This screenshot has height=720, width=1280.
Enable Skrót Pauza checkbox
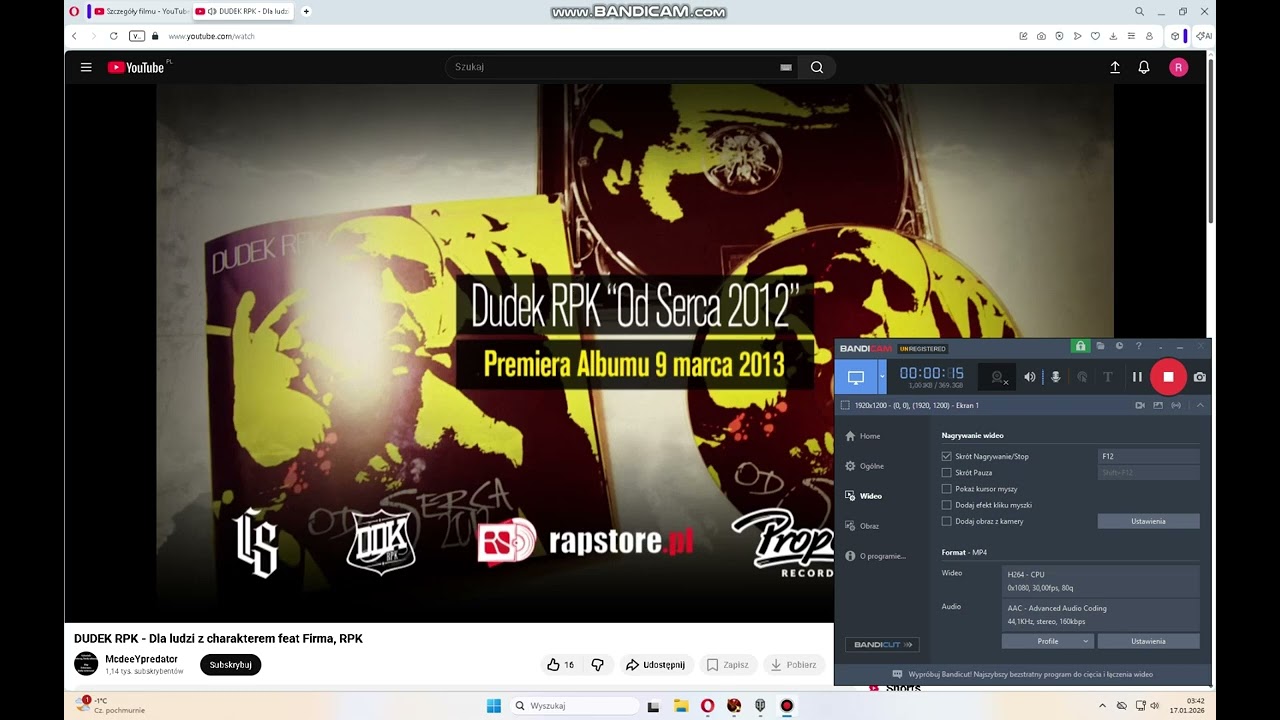(947, 472)
